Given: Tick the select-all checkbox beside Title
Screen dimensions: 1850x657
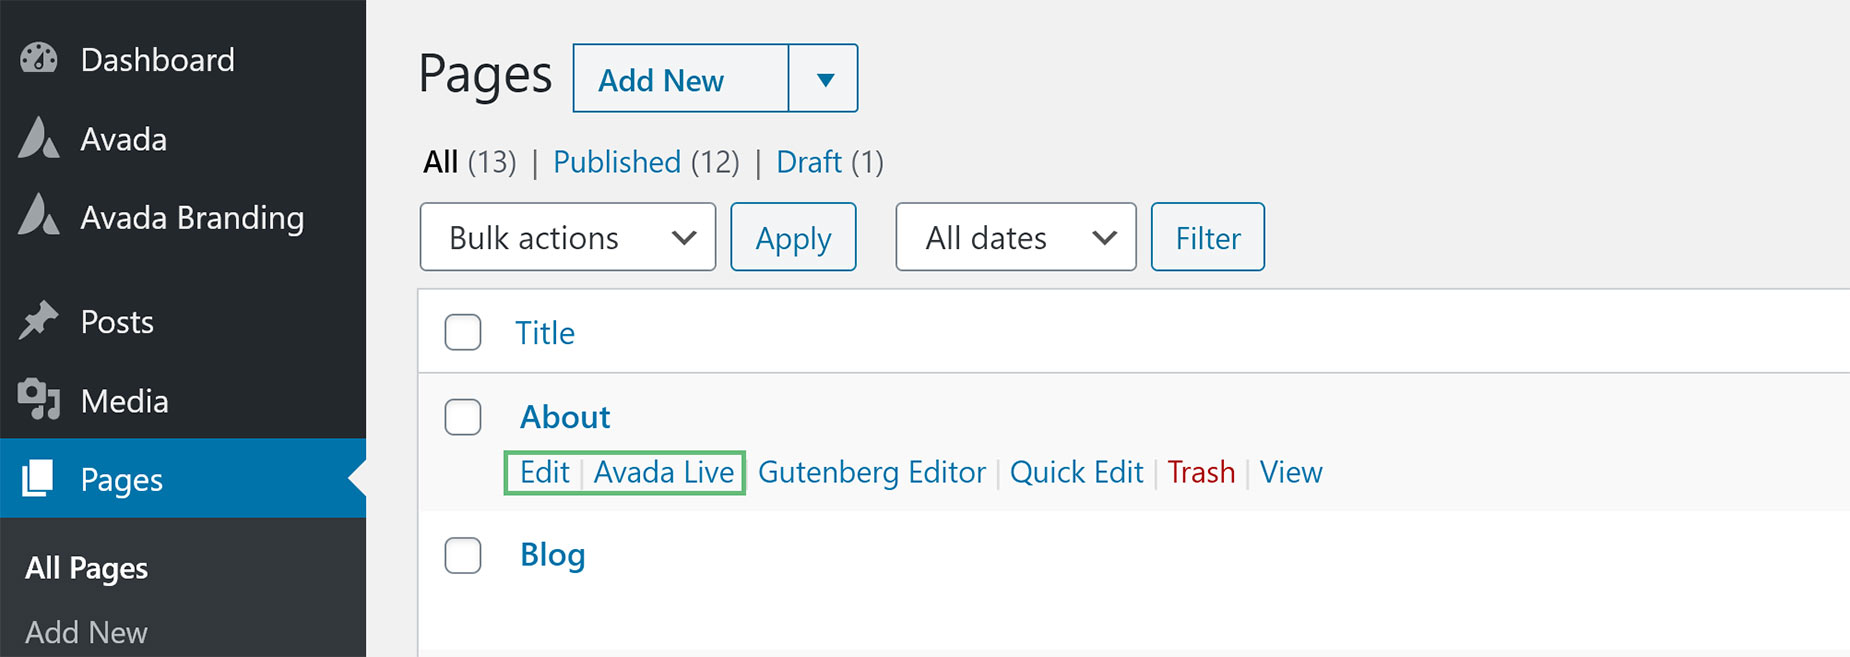Looking at the screenshot, I should coord(463,332).
